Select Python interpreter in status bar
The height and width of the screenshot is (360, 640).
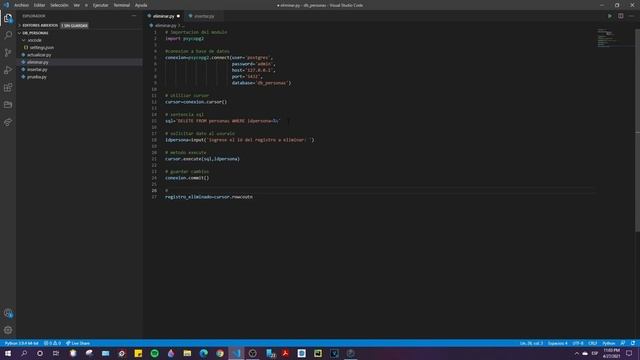click(22, 343)
